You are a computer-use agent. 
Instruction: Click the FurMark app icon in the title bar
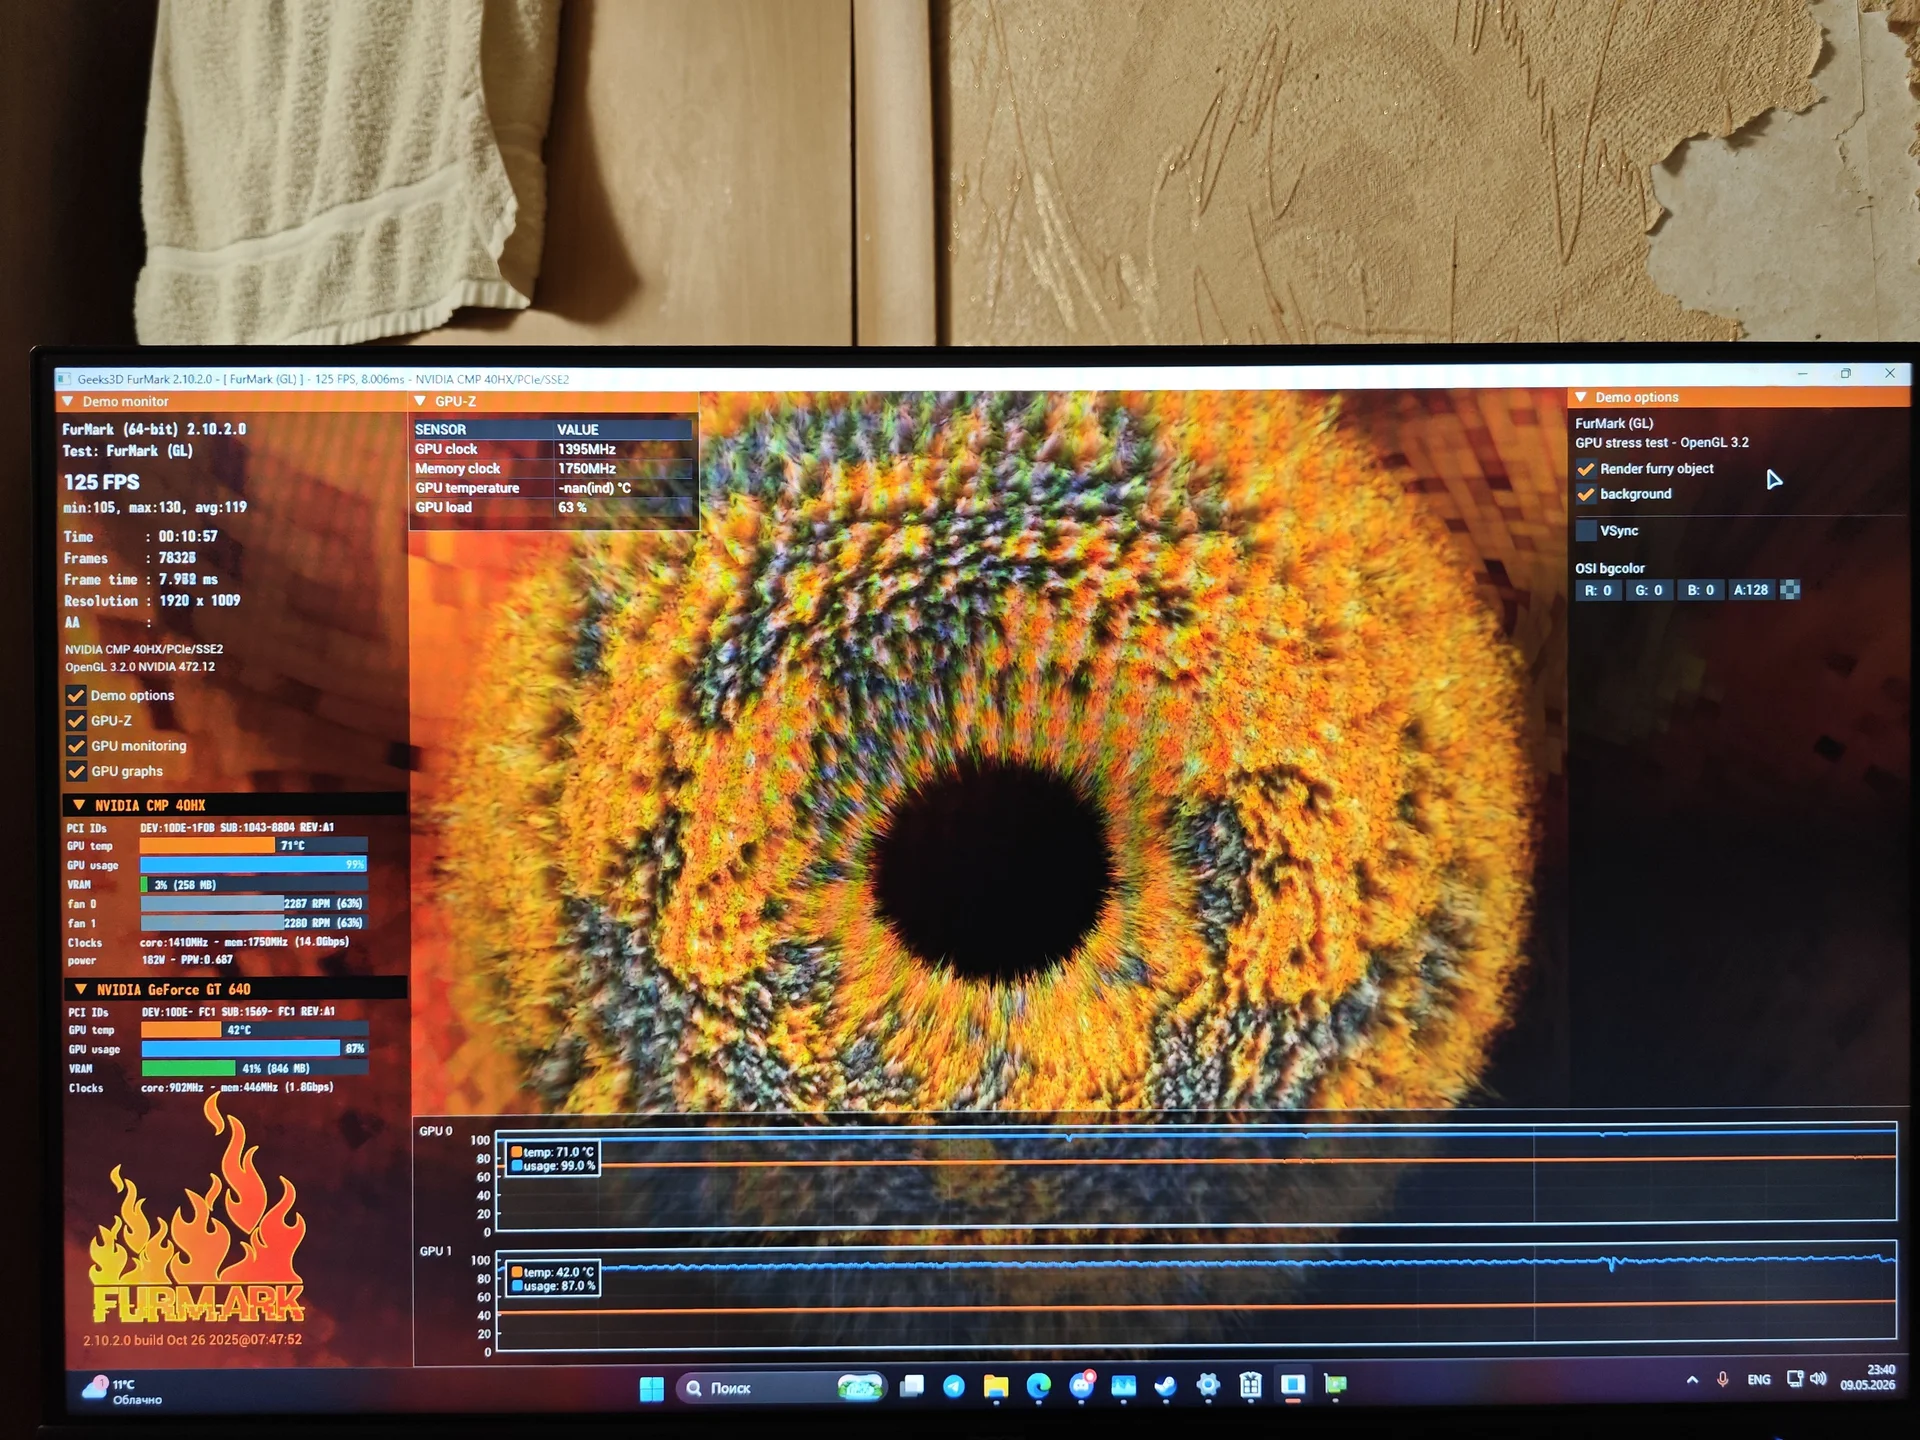(x=65, y=379)
